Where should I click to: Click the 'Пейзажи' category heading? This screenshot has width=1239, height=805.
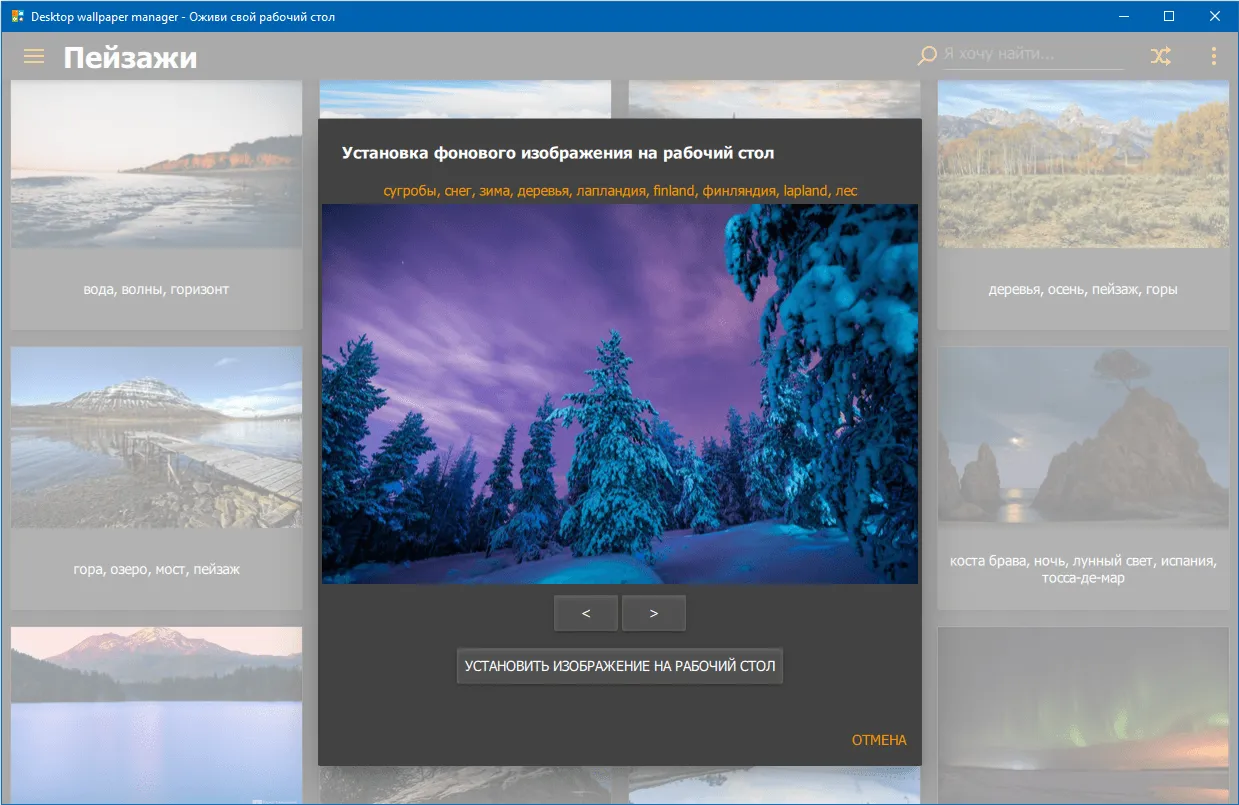(x=130, y=58)
